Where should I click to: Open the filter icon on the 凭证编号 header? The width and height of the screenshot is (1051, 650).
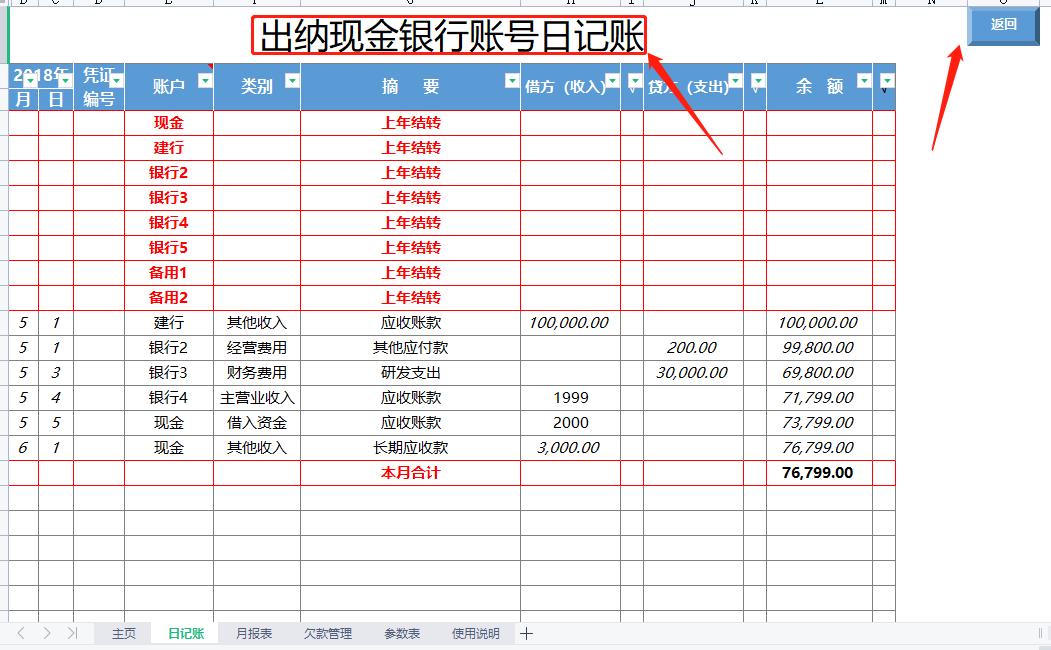(x=116, y=79)
